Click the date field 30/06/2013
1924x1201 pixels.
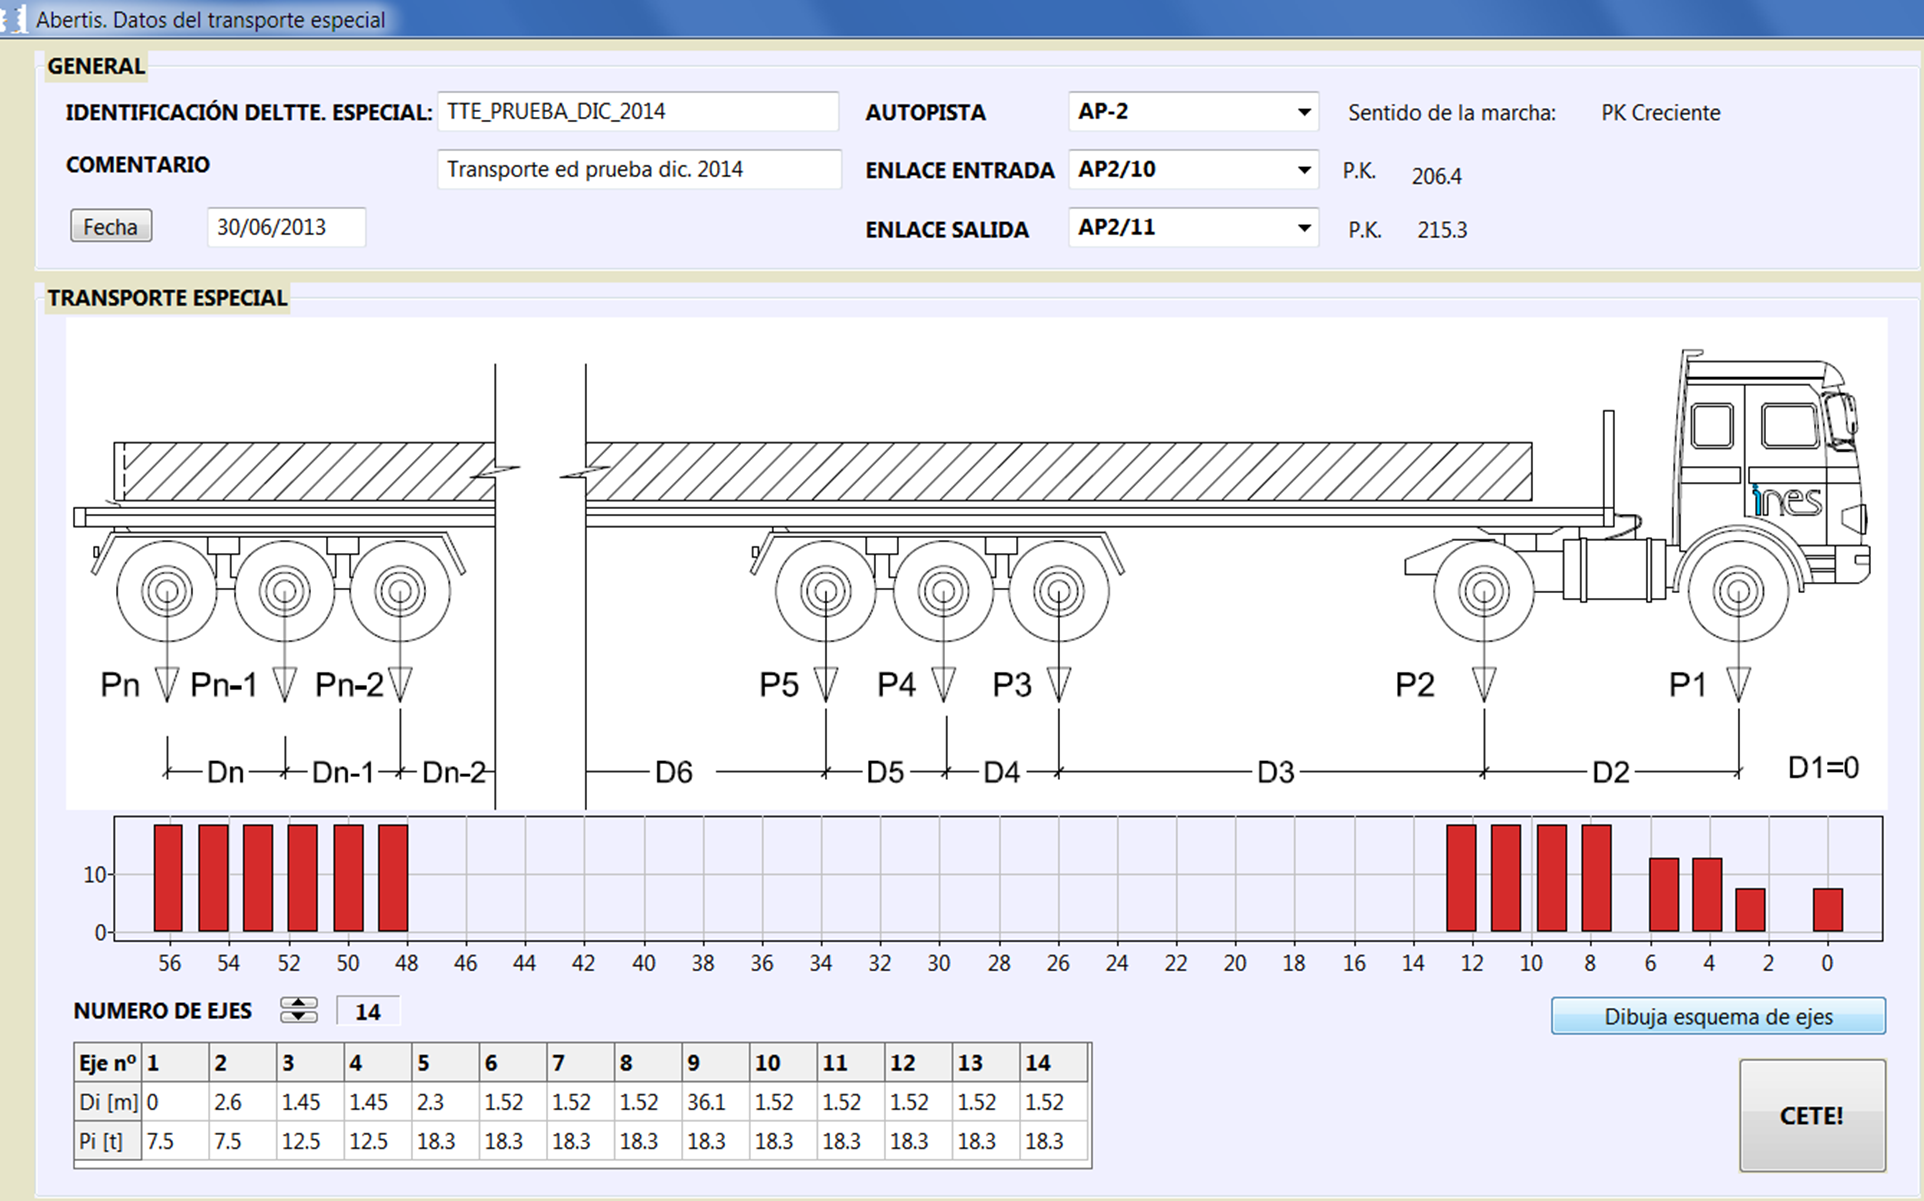(x=286, y=227)
